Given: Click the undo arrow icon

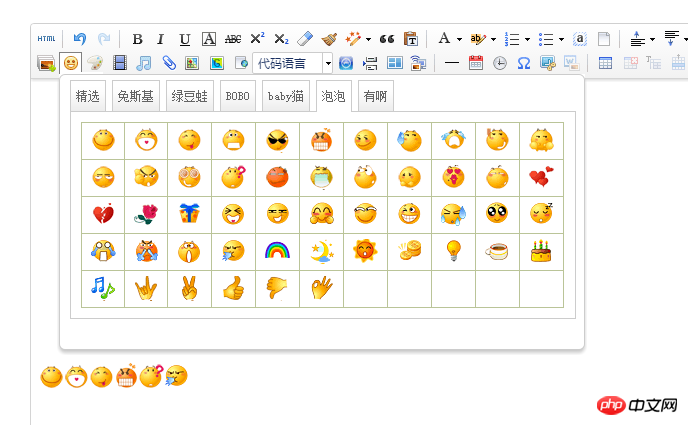Looking at the screenshot, I should tap(80, 39).
